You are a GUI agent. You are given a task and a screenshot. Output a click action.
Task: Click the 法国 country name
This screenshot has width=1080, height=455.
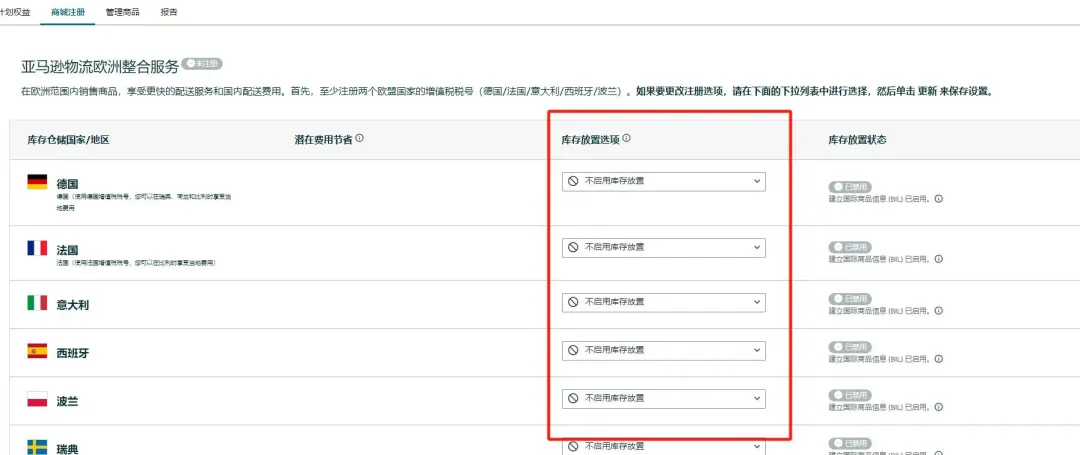click(x=68, y=250)
